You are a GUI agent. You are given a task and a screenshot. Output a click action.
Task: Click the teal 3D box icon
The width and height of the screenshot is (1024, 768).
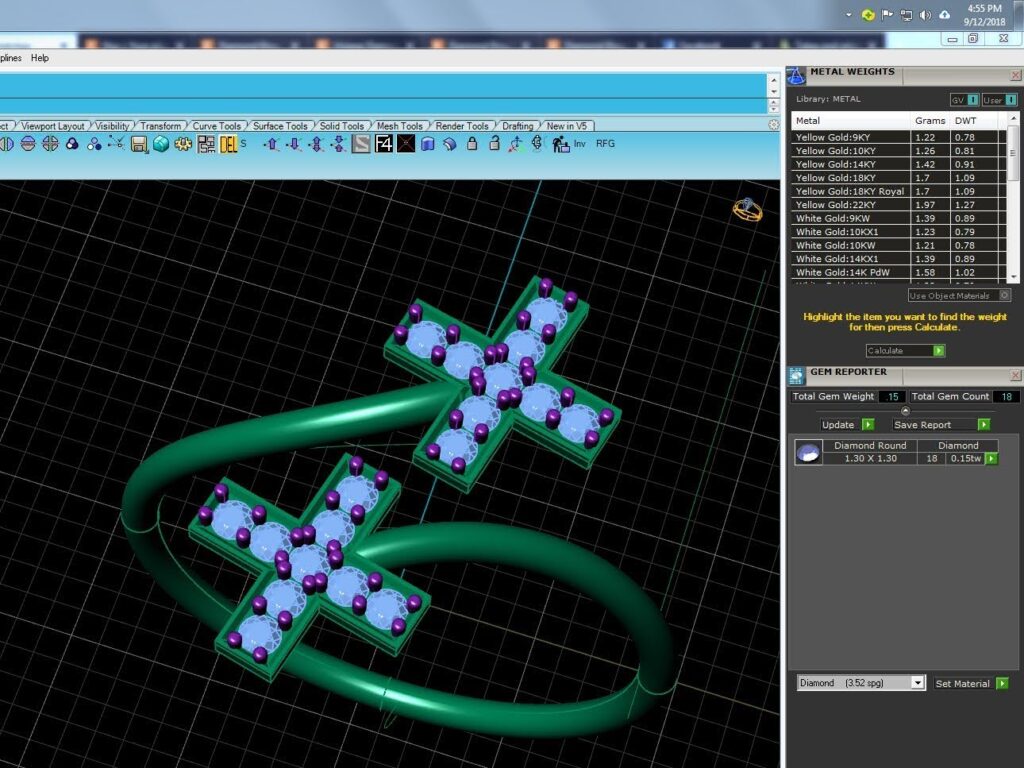click(161, 144)
